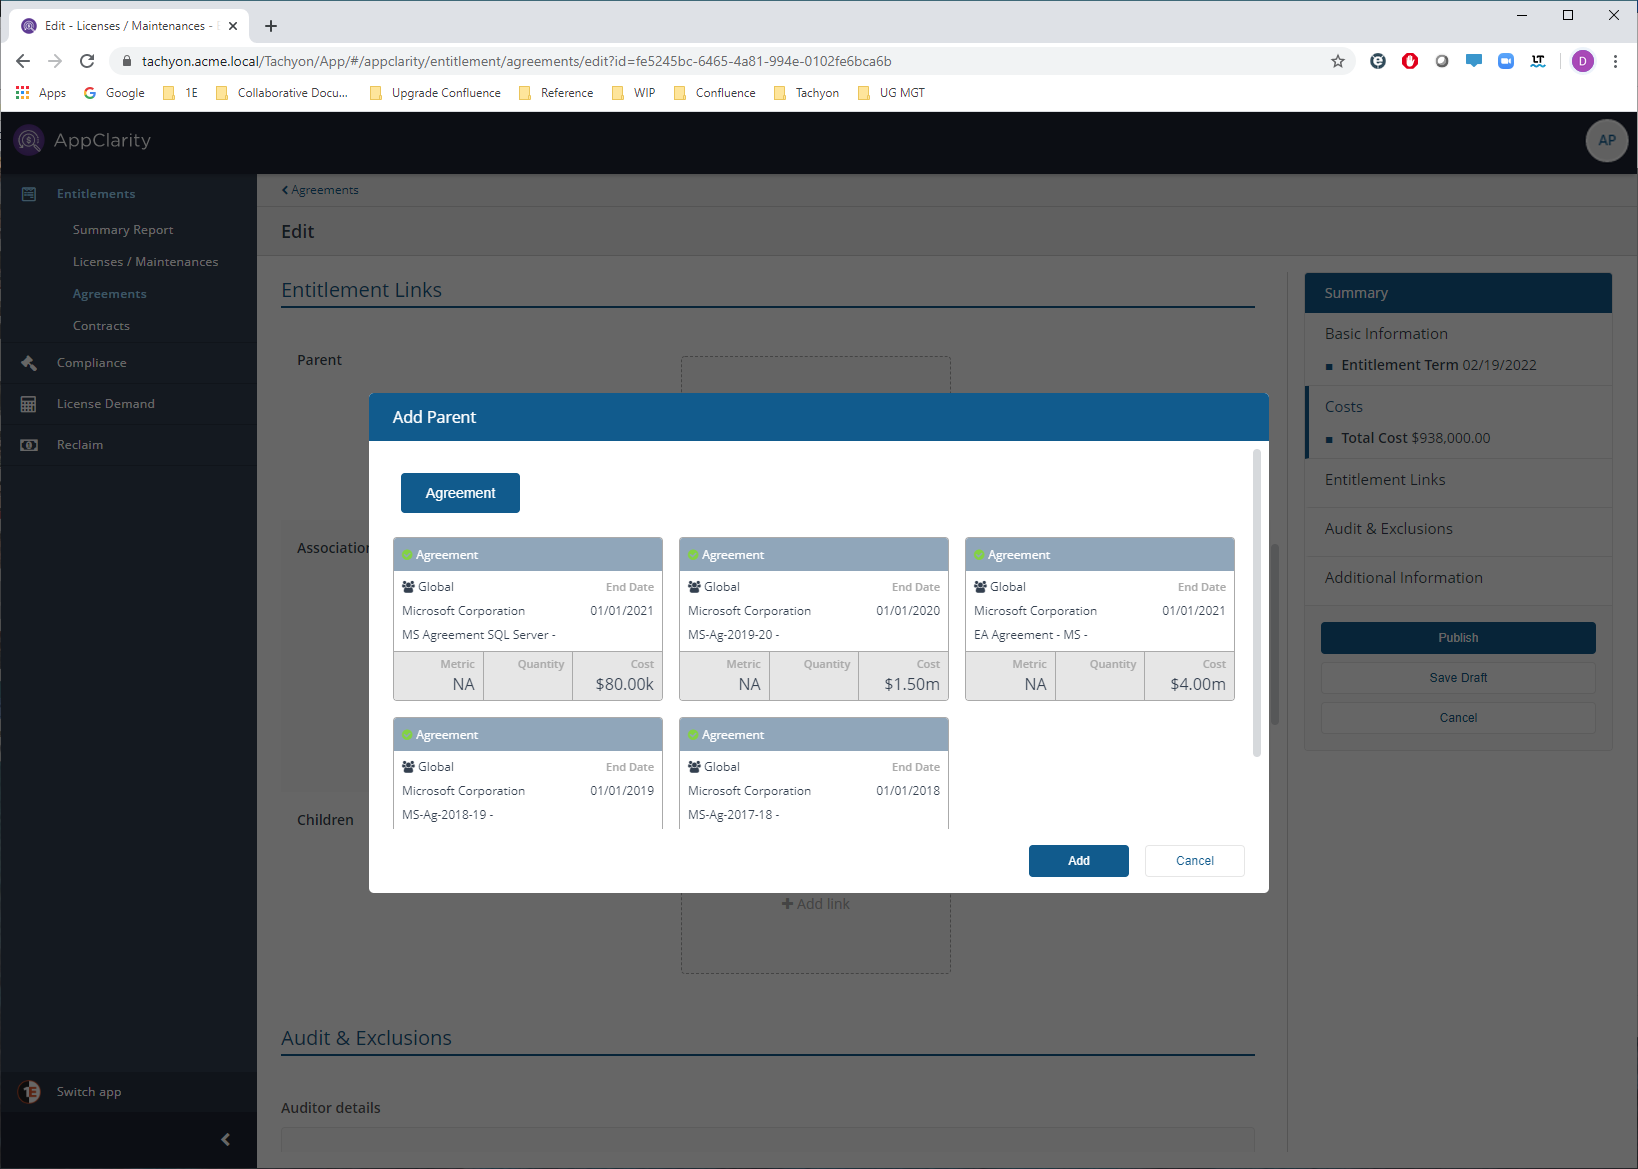Screen dimensions: 1638x1169
Task: Click the License Demand calculator icon
Action: click(29, 404)
